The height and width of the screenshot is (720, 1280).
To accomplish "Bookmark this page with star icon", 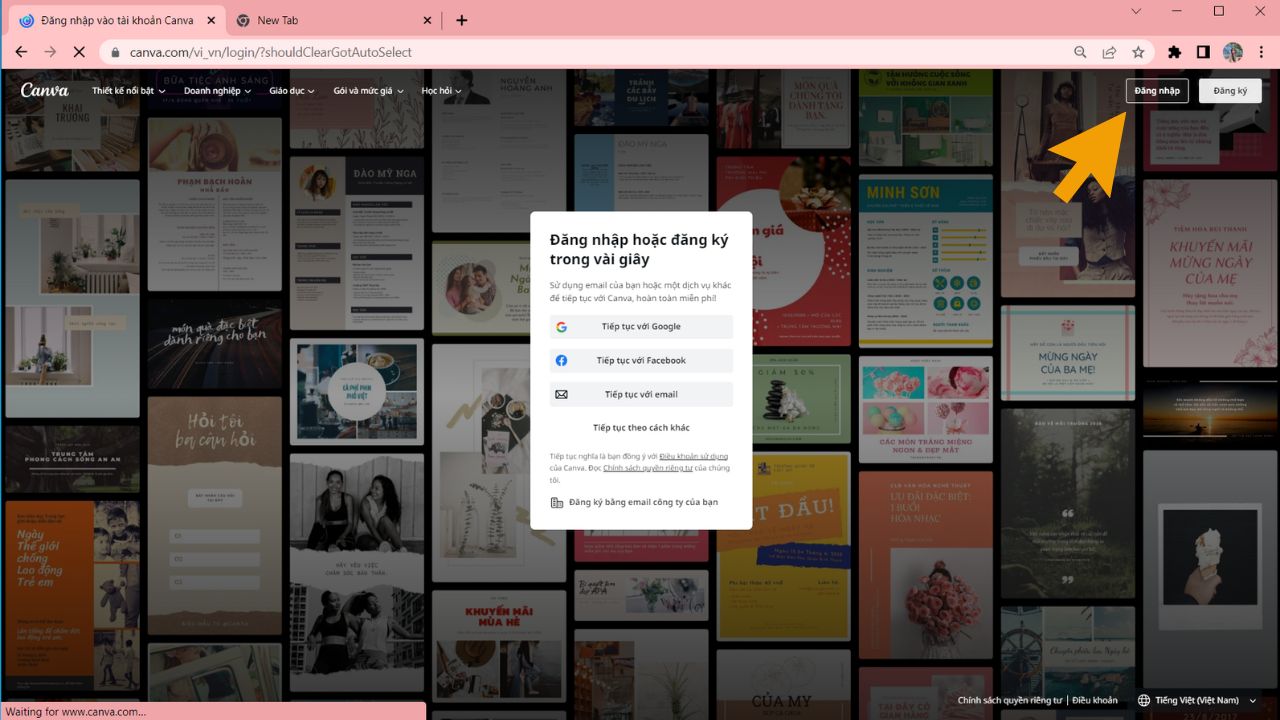I will point(1138,52).
